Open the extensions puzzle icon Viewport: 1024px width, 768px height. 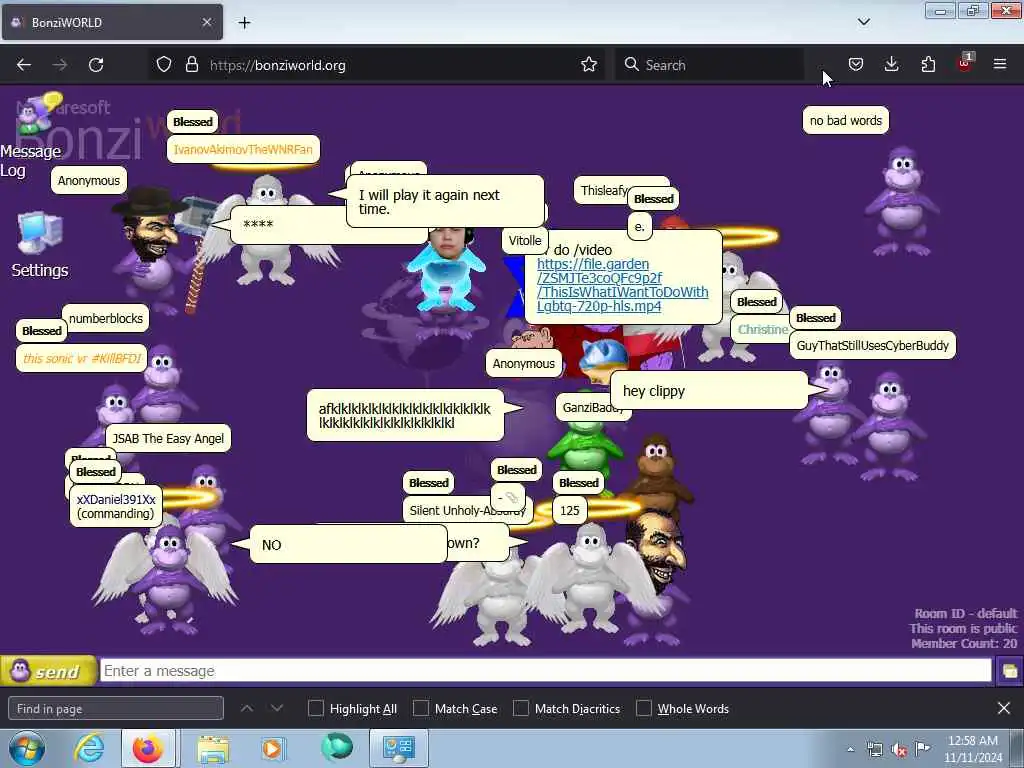(x=928, y=65)
